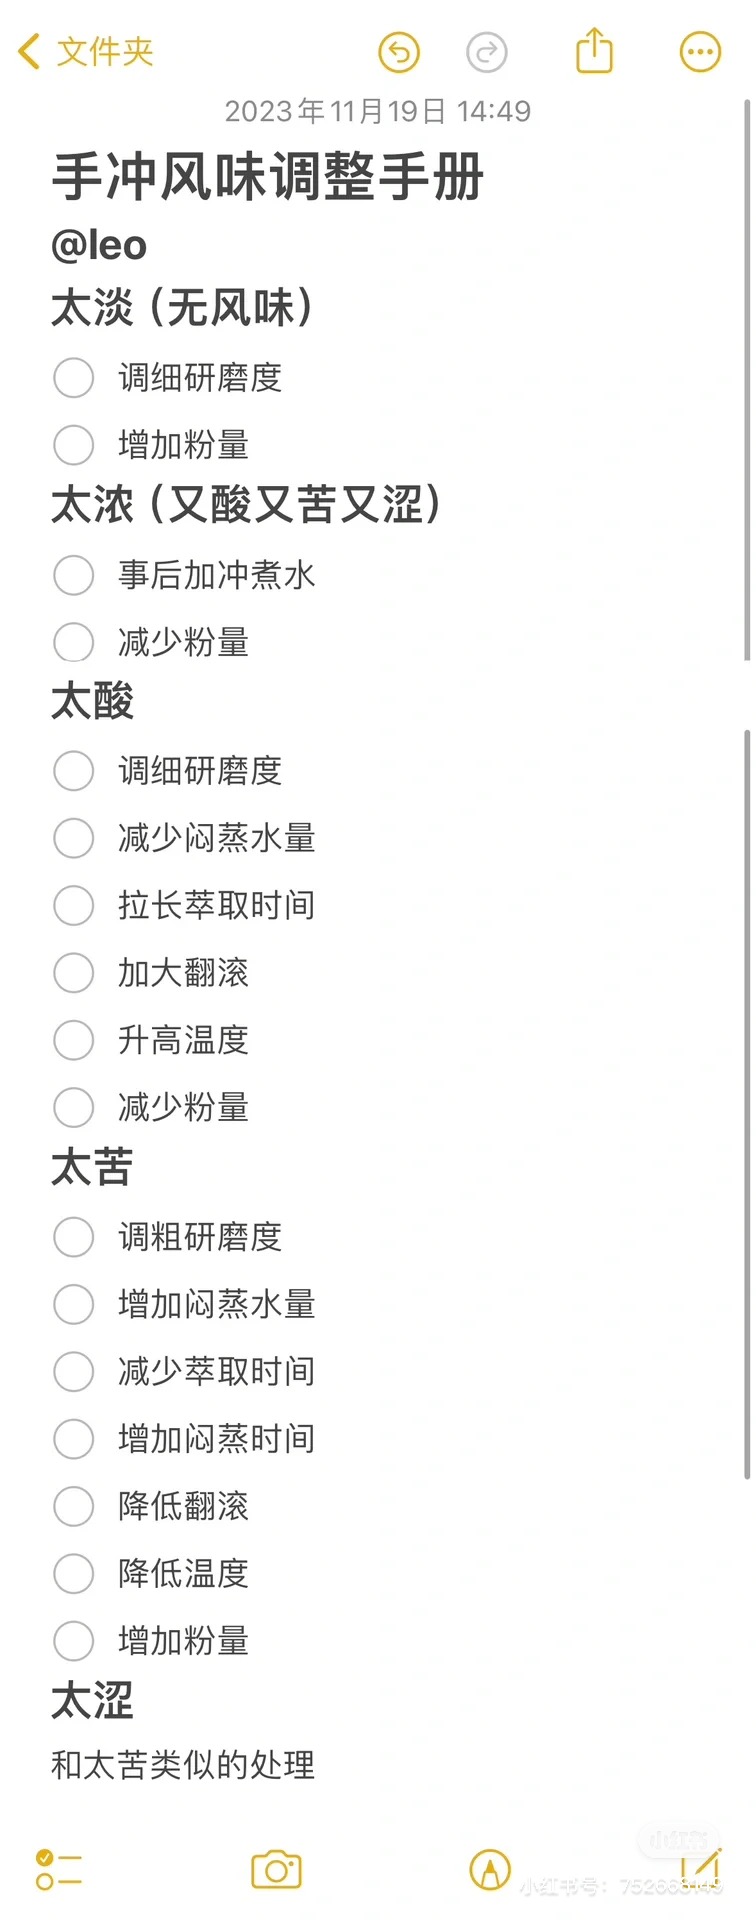756x1920 pixels.
Task: Tap the redo arrow icon
Action: pyautogui.click(x=487, y=53)
